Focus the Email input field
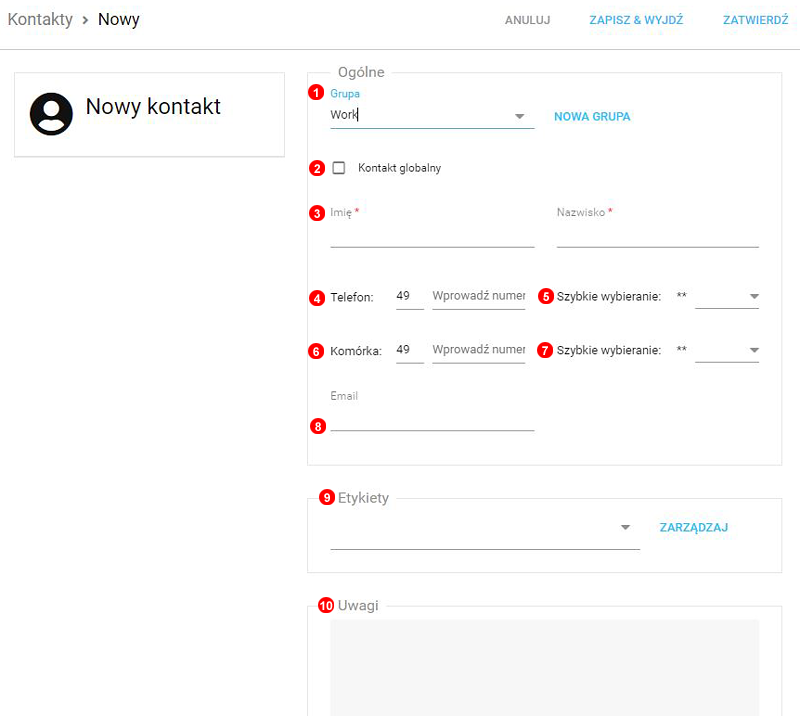Screen dimensions: 800x716 pos(432,419)
